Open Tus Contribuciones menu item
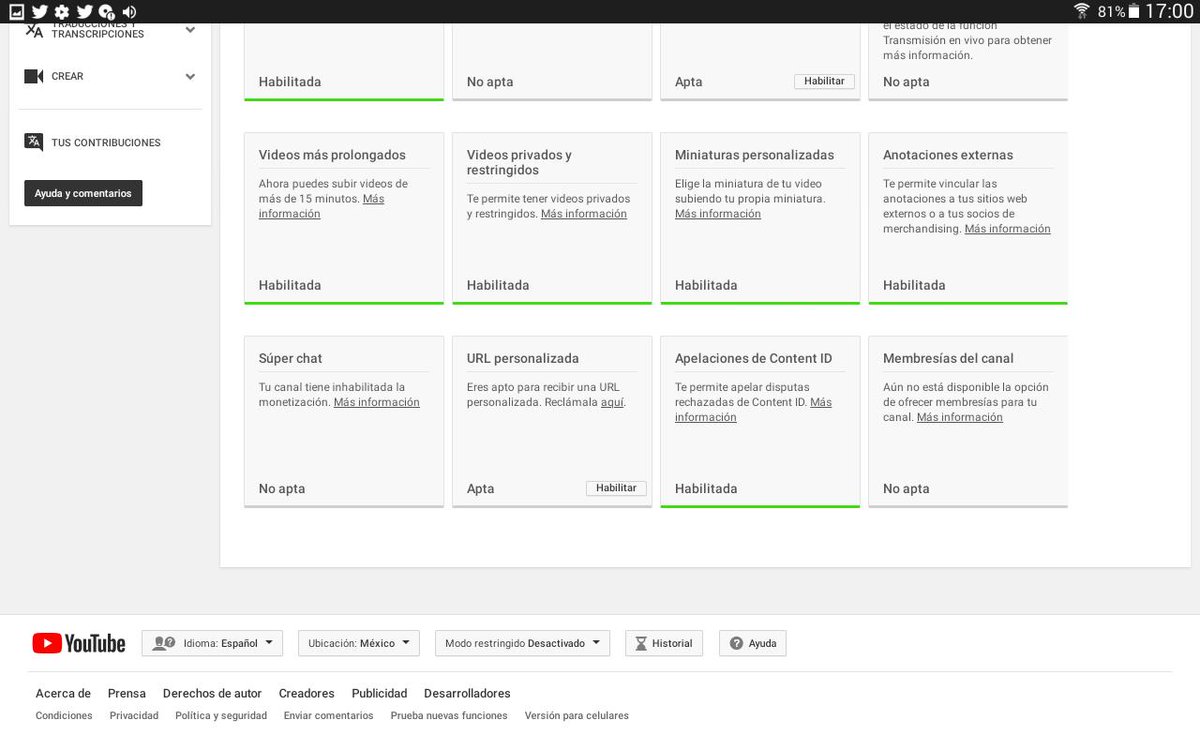This screenshot has width=1200, height=750. coord(106,143)
